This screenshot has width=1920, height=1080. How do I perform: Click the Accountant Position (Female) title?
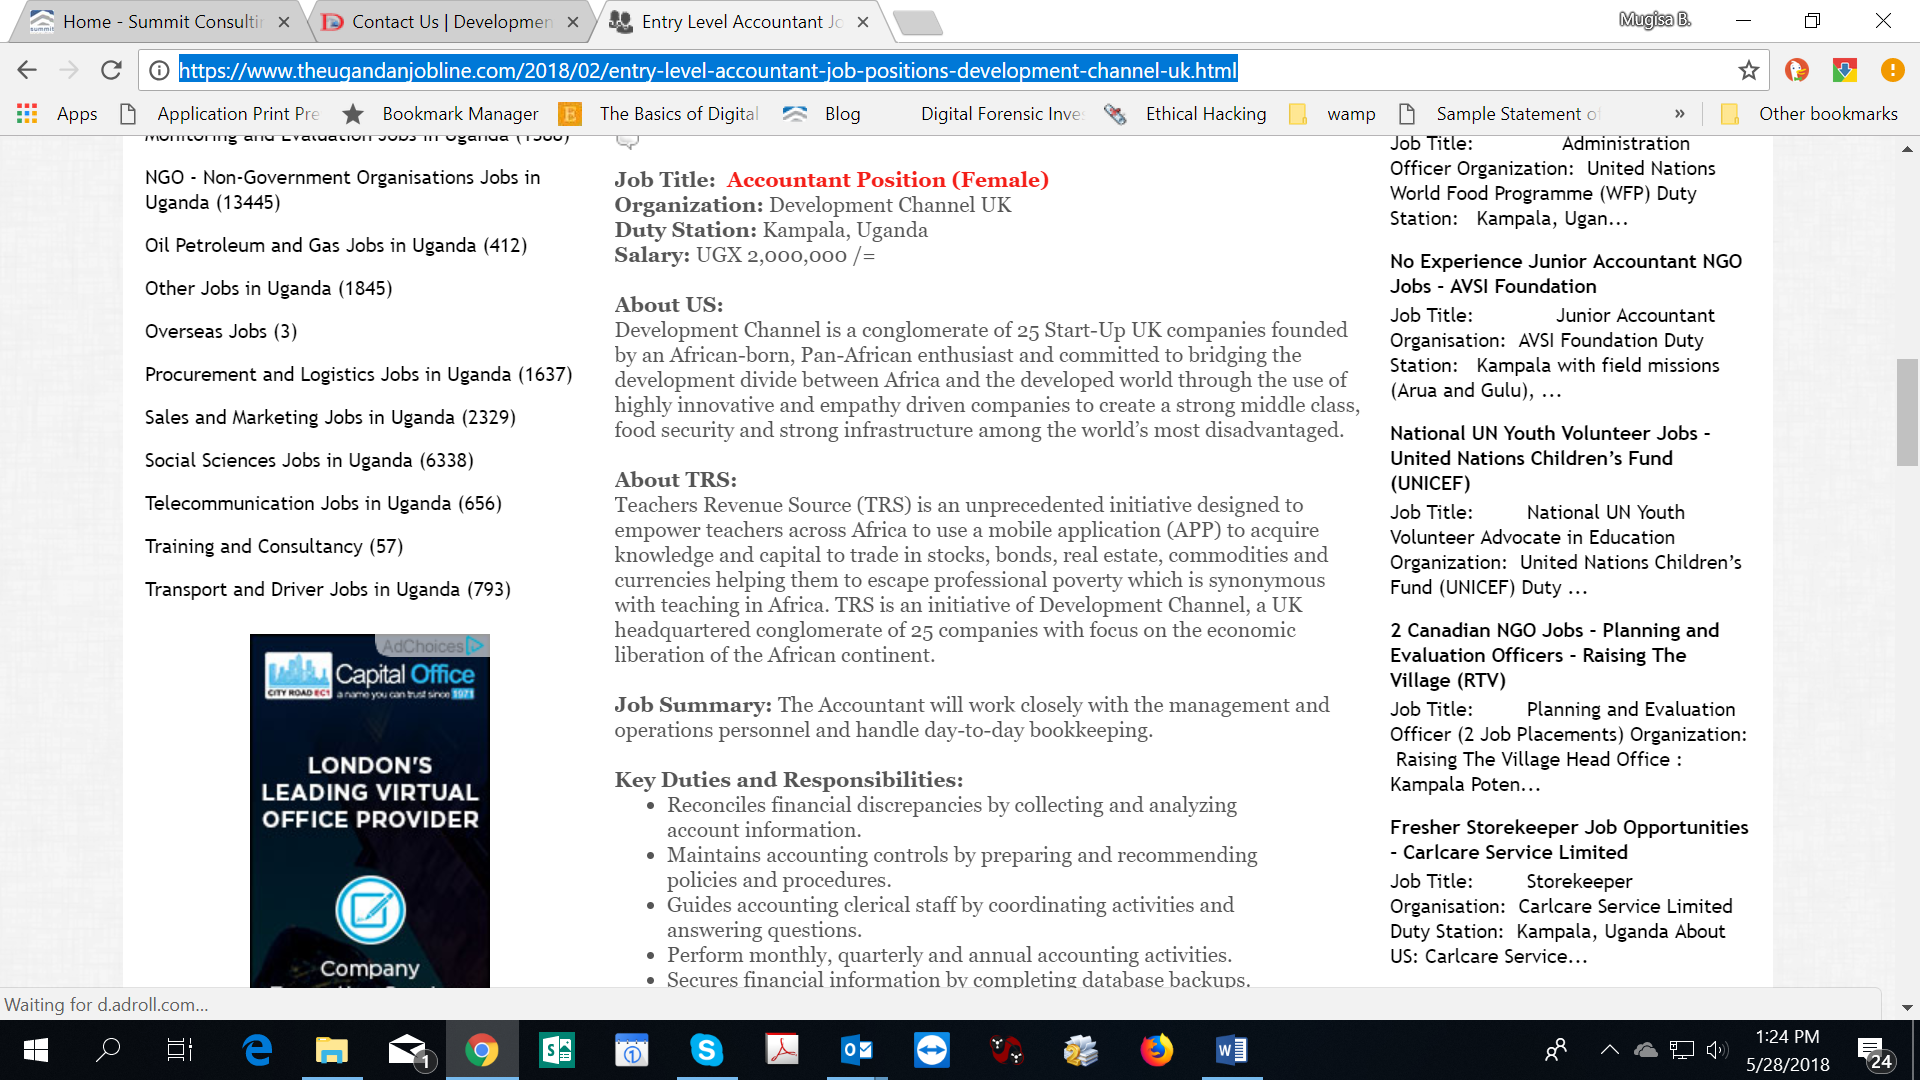pos(887,180)
